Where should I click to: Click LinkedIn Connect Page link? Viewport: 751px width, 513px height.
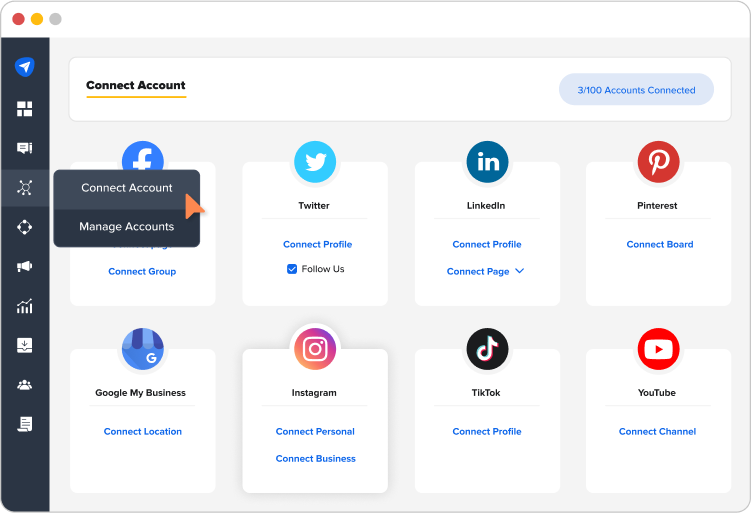coord(478,272)
